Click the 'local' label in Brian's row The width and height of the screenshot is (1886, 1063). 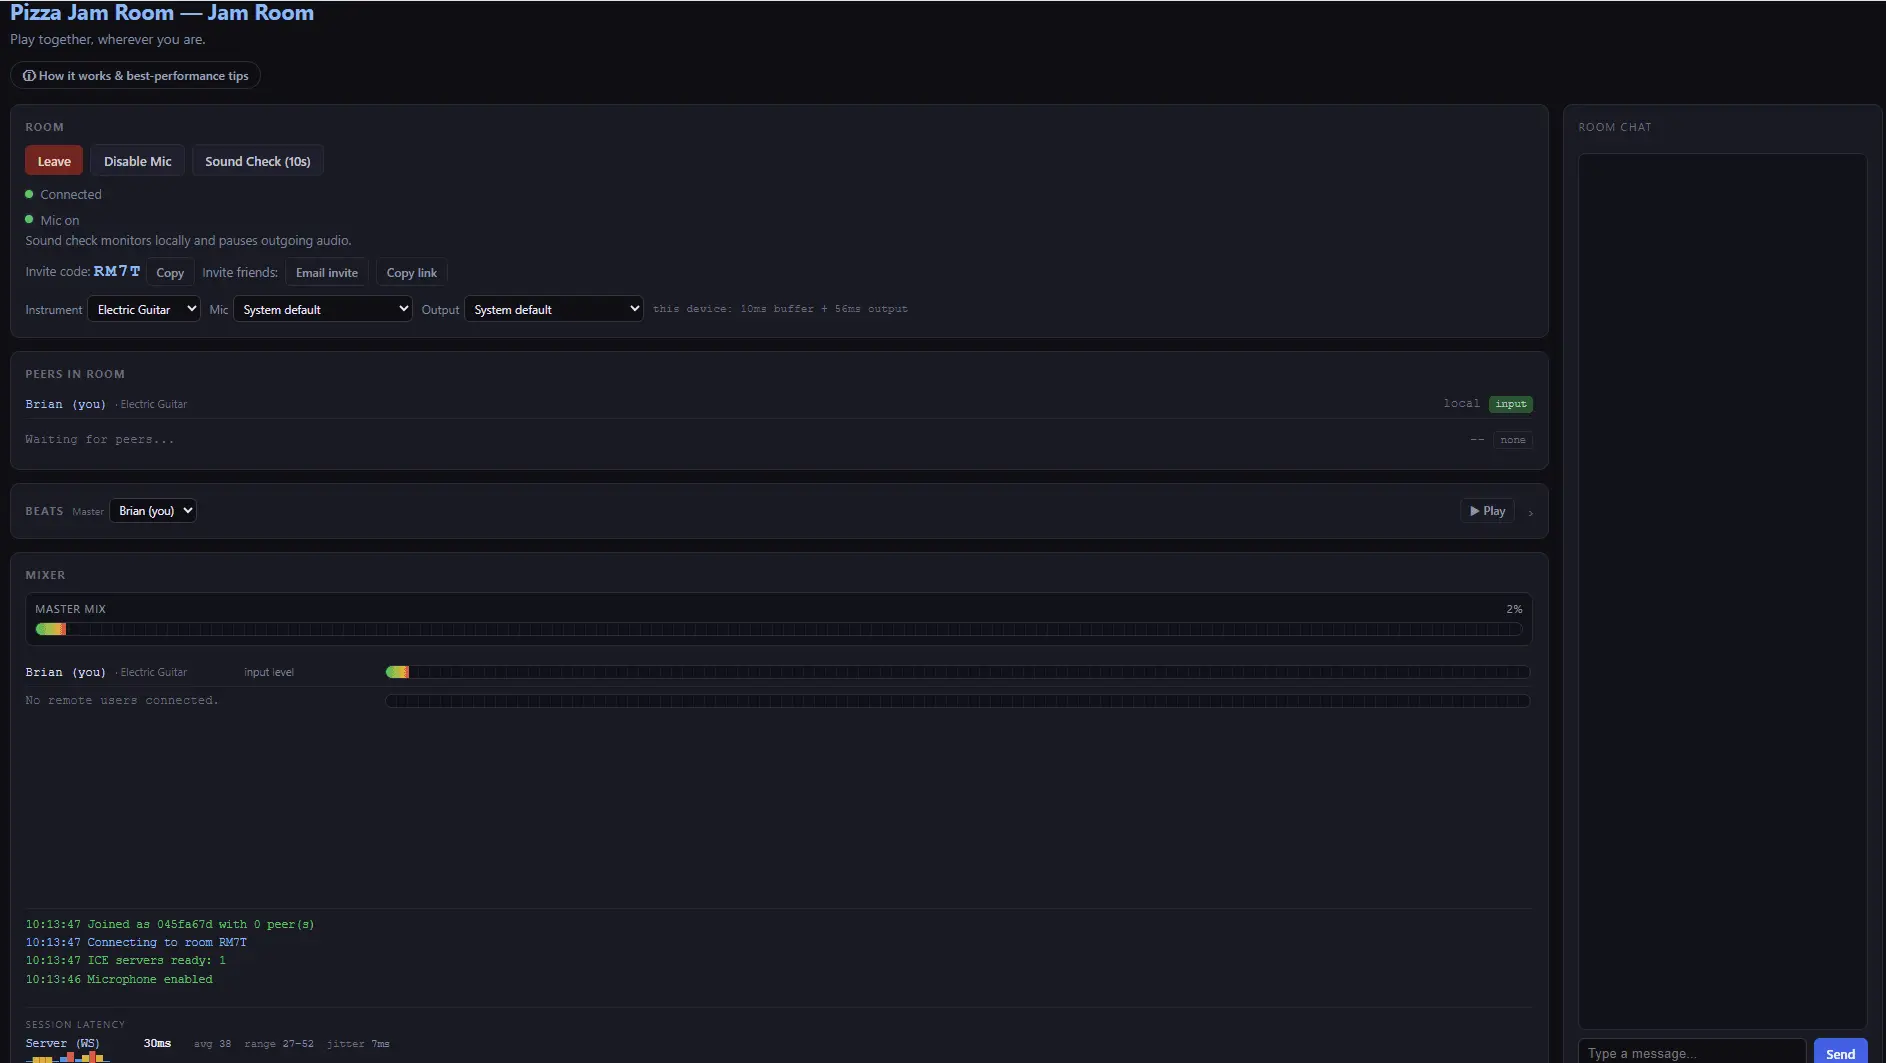click(x=1461, y=404)
